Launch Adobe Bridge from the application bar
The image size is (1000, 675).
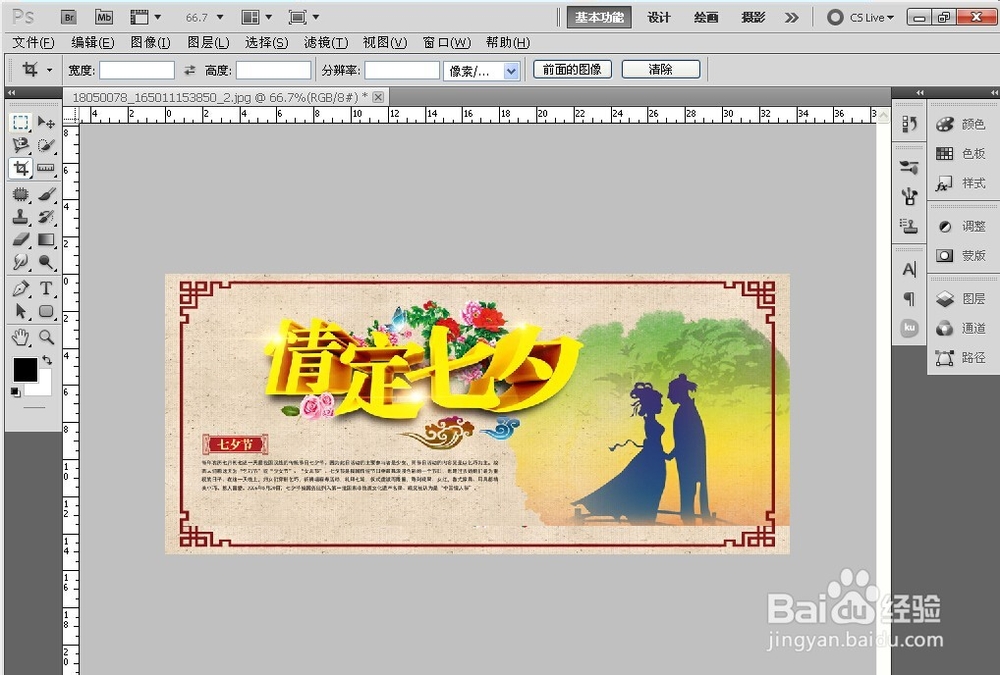pyautogui.click(x=69, y=17)
